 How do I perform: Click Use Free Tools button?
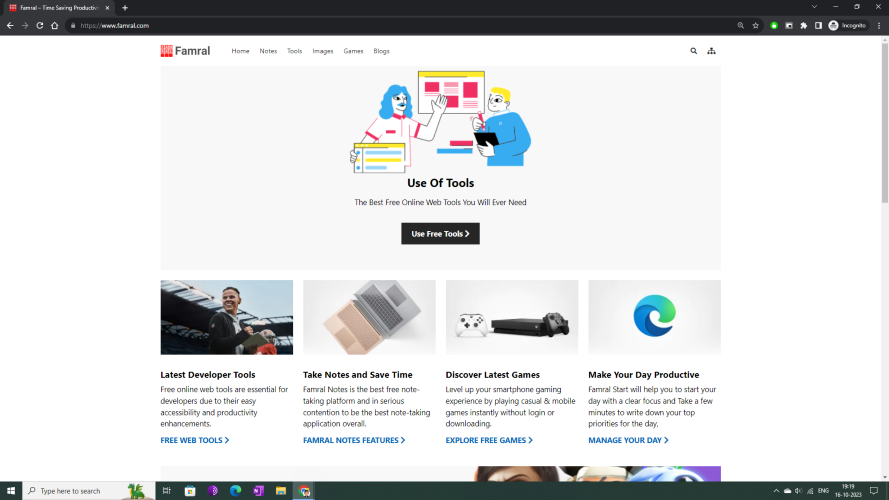[441, 234]
